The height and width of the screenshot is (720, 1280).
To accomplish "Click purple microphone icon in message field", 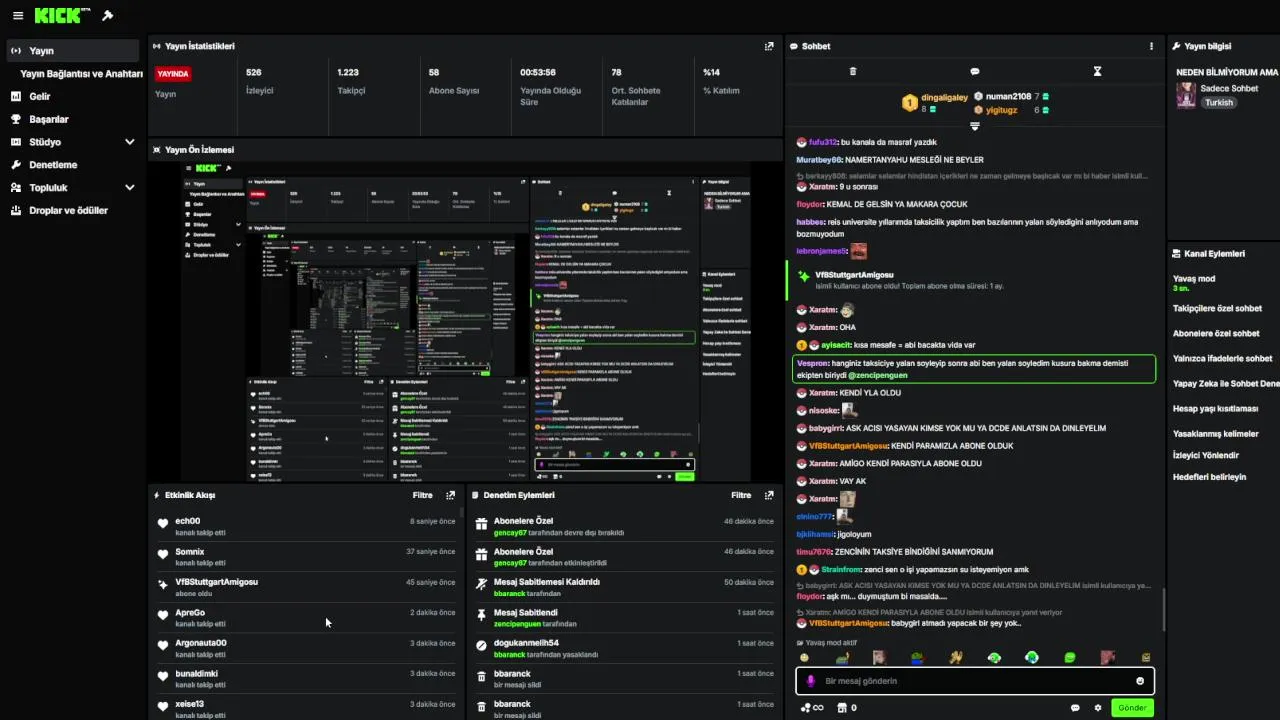I will tap(811, 681).
